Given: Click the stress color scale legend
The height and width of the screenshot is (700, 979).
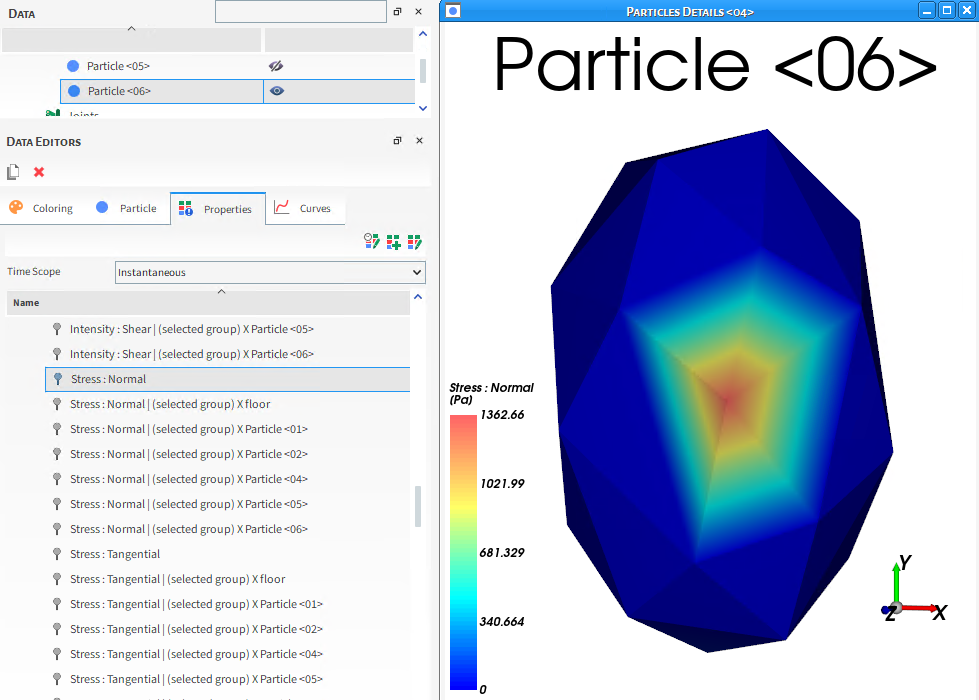Looking at the screenshot, I should pyautogui.click(x=462, y=550).
